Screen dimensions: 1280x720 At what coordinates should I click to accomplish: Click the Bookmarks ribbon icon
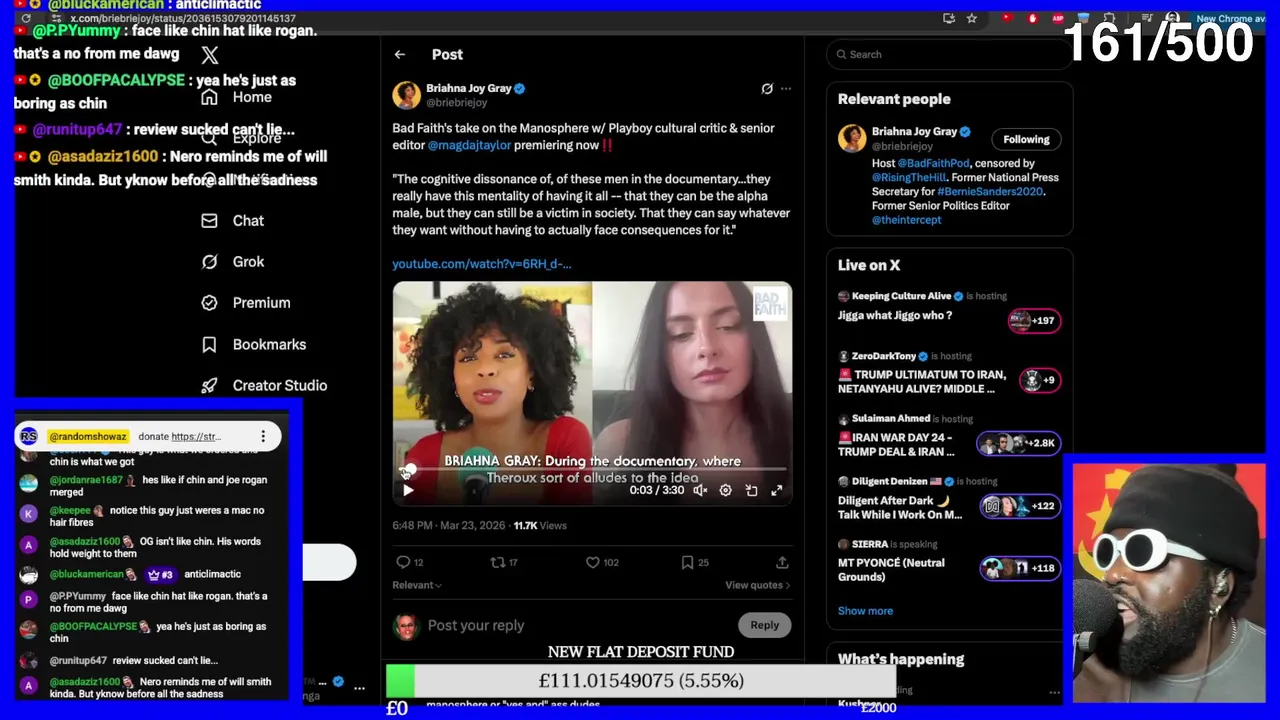tap(209, 344)
